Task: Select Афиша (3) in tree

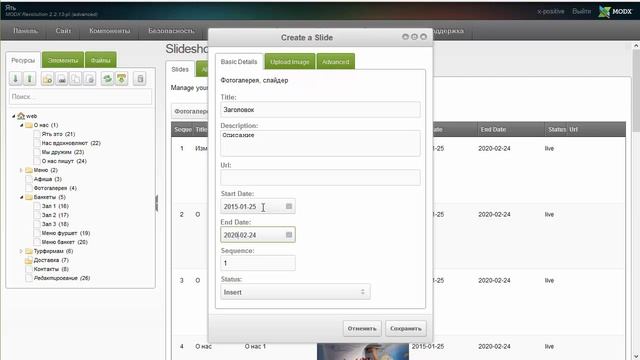Action: coord(47,179)
